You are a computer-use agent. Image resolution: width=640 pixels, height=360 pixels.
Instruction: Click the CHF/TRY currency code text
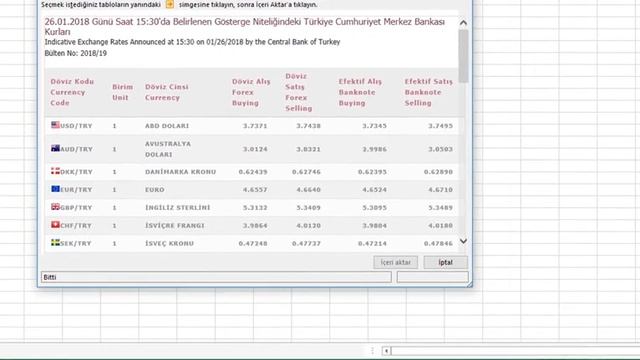(76, 226)
